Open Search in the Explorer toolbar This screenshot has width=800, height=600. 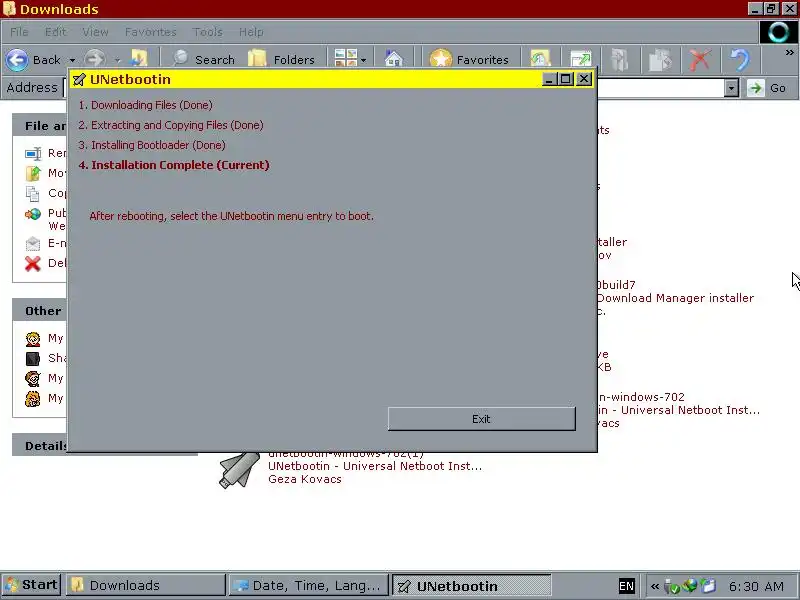[x=204, y=59]
